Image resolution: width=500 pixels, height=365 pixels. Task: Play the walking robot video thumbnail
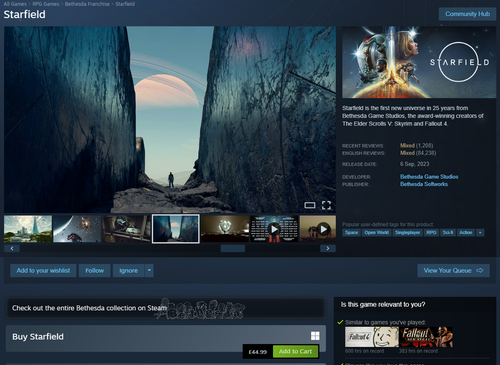tap(318, 229)
